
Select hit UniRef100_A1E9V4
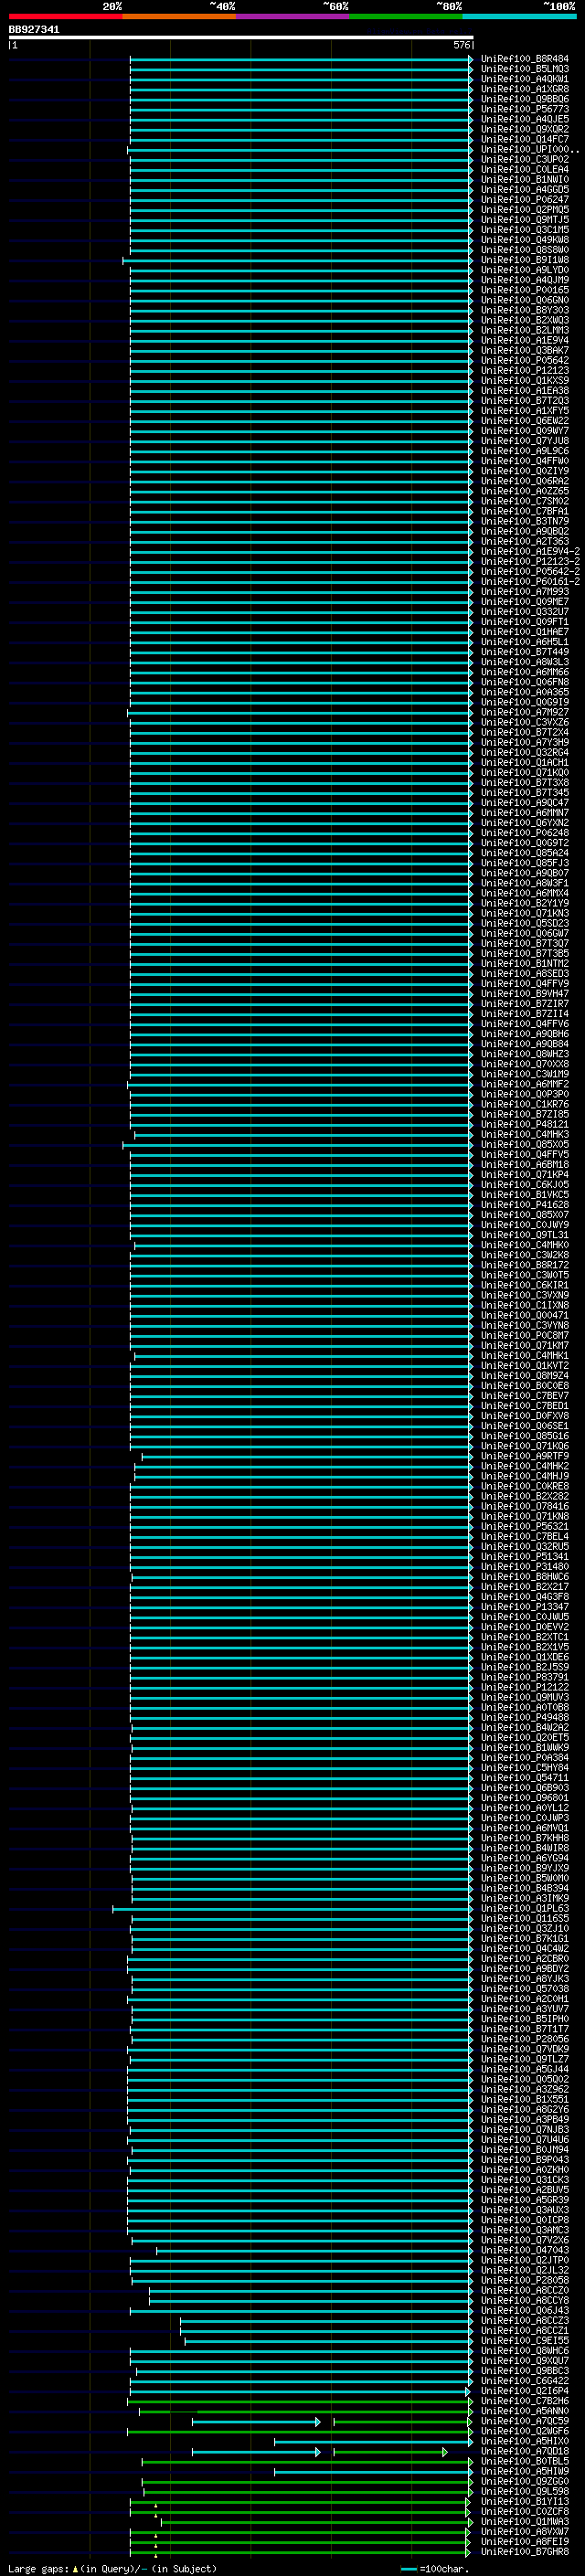point(525,340)
